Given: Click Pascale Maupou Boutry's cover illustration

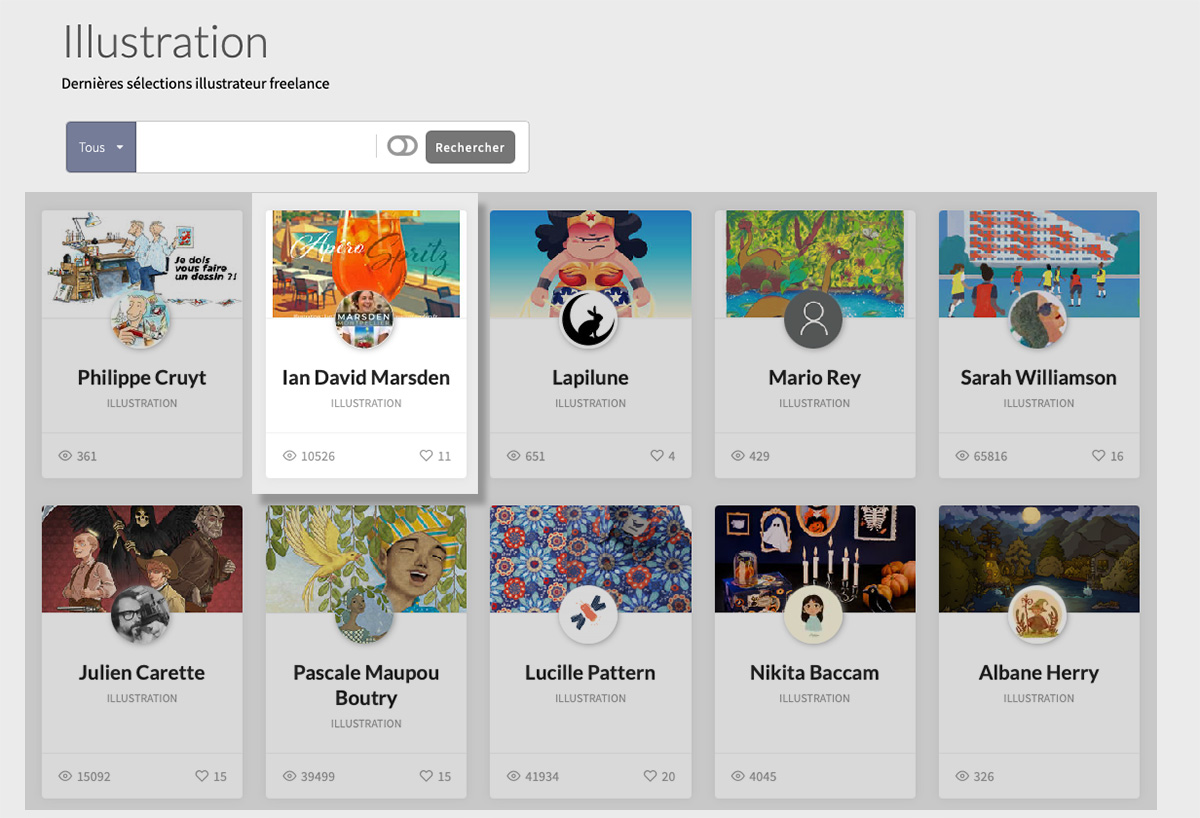Looking at the screenshot, I should click(366, 545).
